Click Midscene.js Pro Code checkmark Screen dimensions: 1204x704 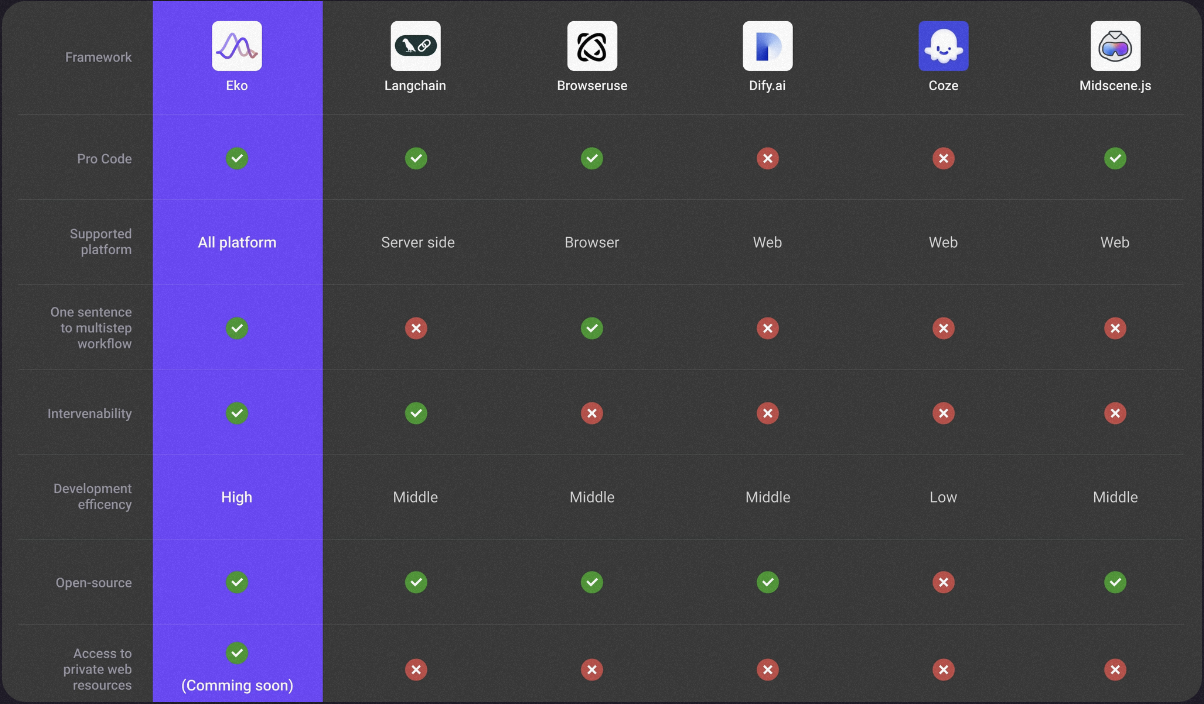[x=1116, y=158]
